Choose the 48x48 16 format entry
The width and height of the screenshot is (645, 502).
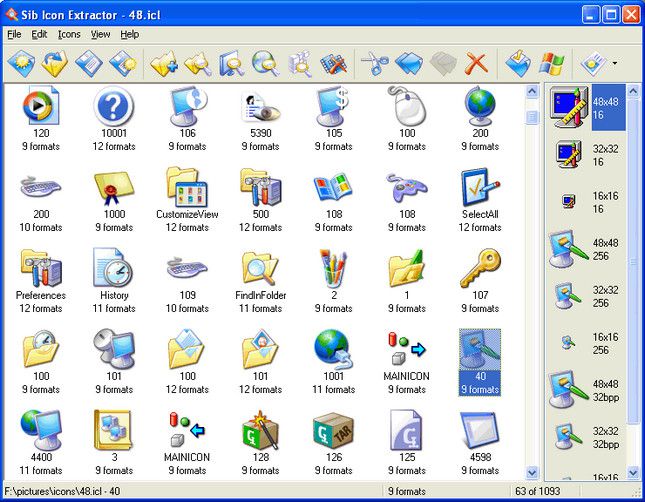coord(587,107)
